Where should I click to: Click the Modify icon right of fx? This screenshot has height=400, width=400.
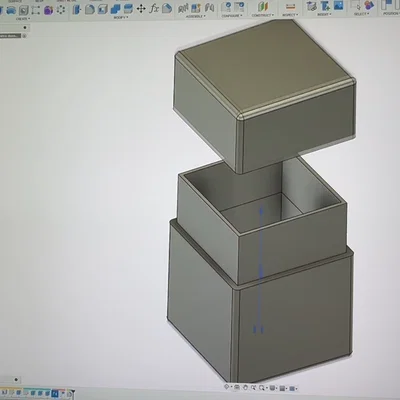(x=167, y=8)
